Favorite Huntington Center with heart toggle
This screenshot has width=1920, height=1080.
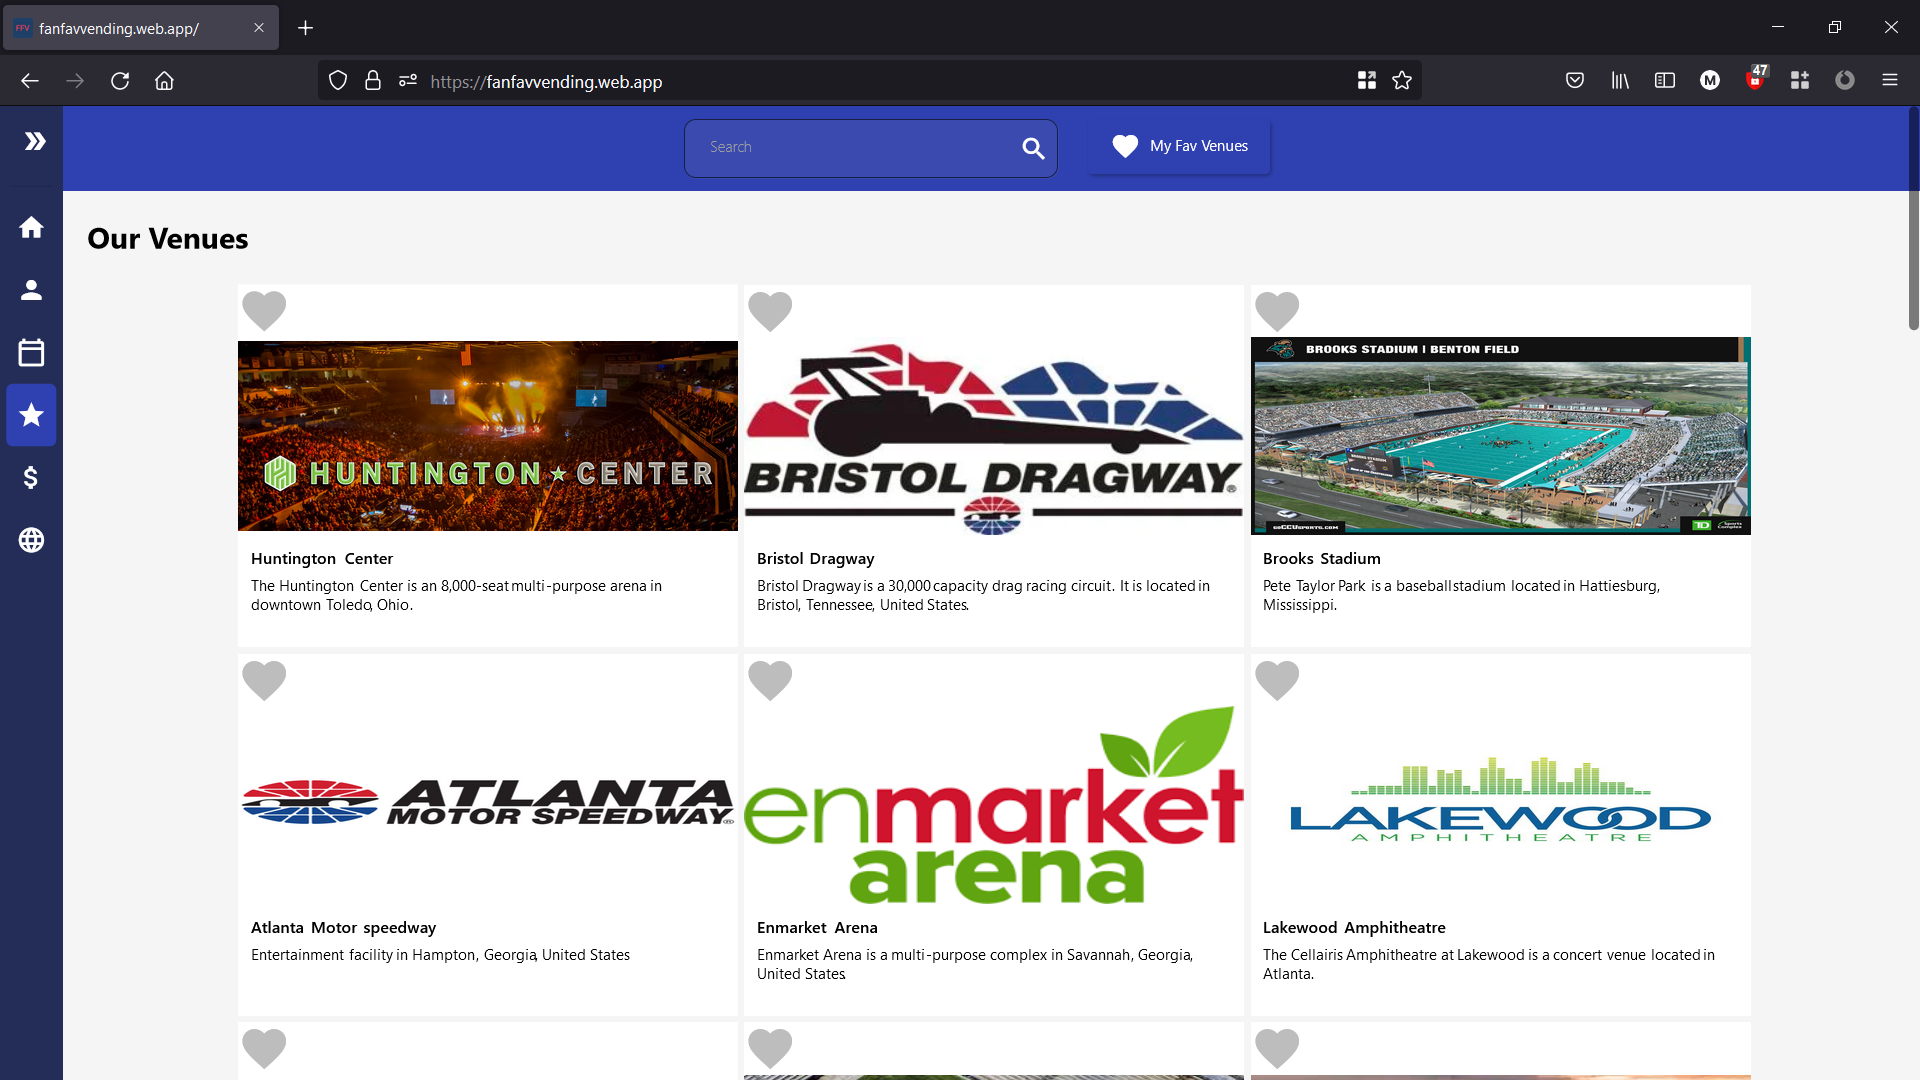[264, 311]
